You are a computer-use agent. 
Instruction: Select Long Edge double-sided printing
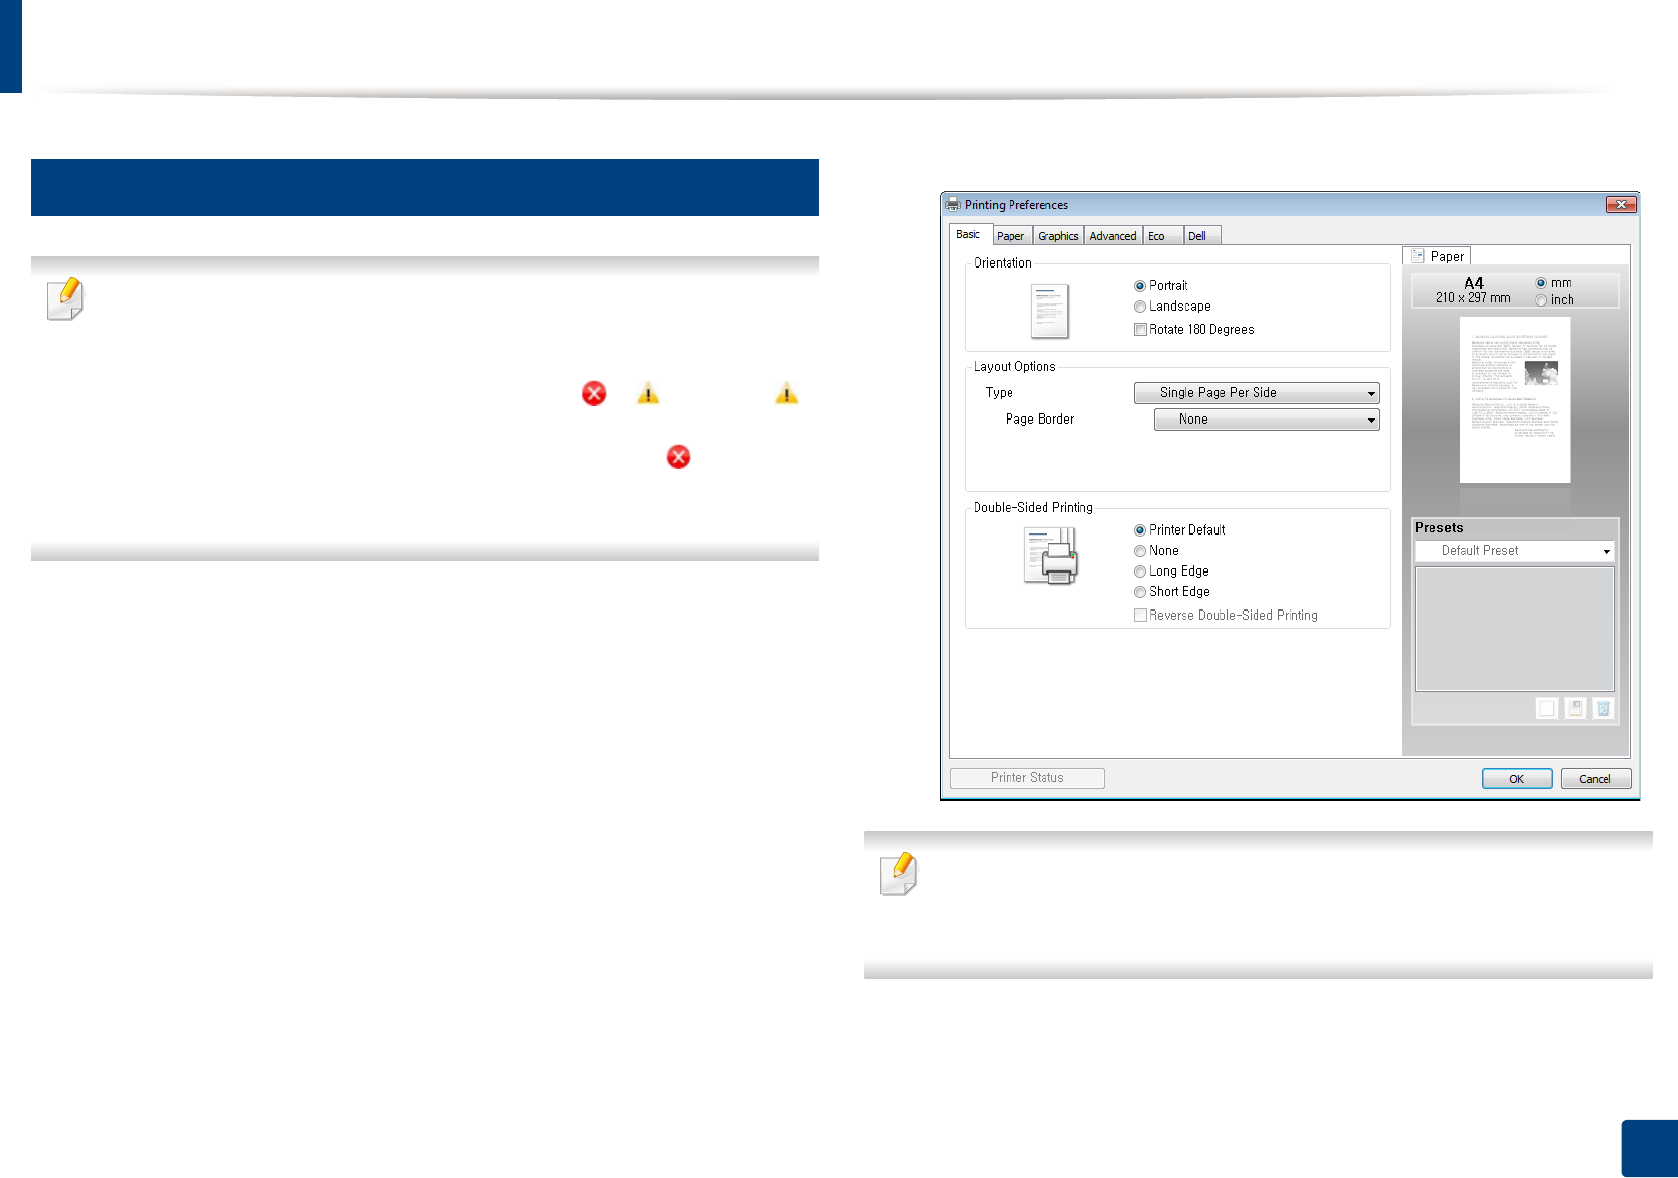point(1140,571)
